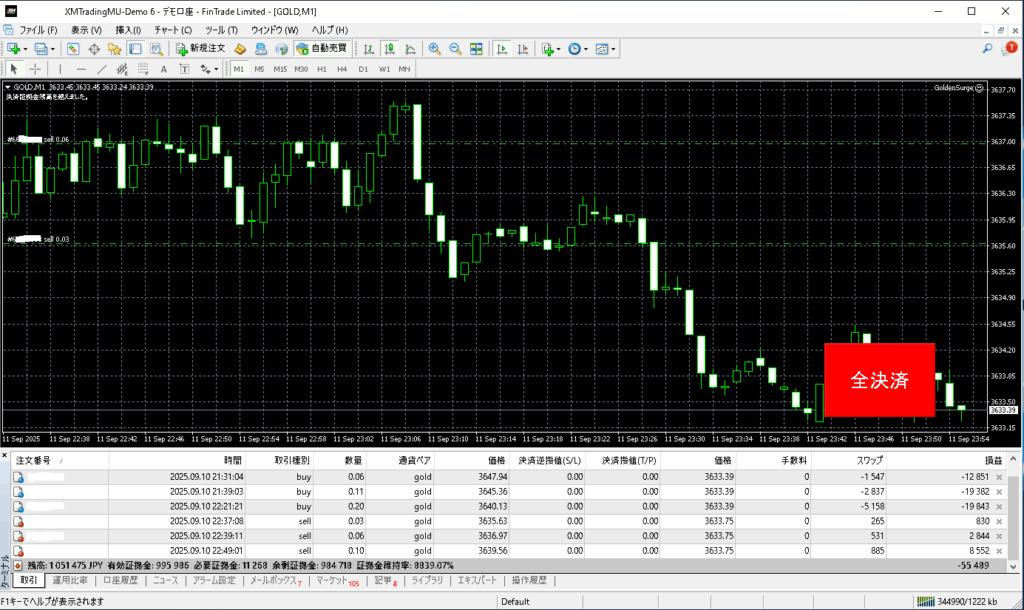The width and height of the screenshot is (1024, 610).
Task: Open the チャート (Chart) menu
Action: coord(172,30)
